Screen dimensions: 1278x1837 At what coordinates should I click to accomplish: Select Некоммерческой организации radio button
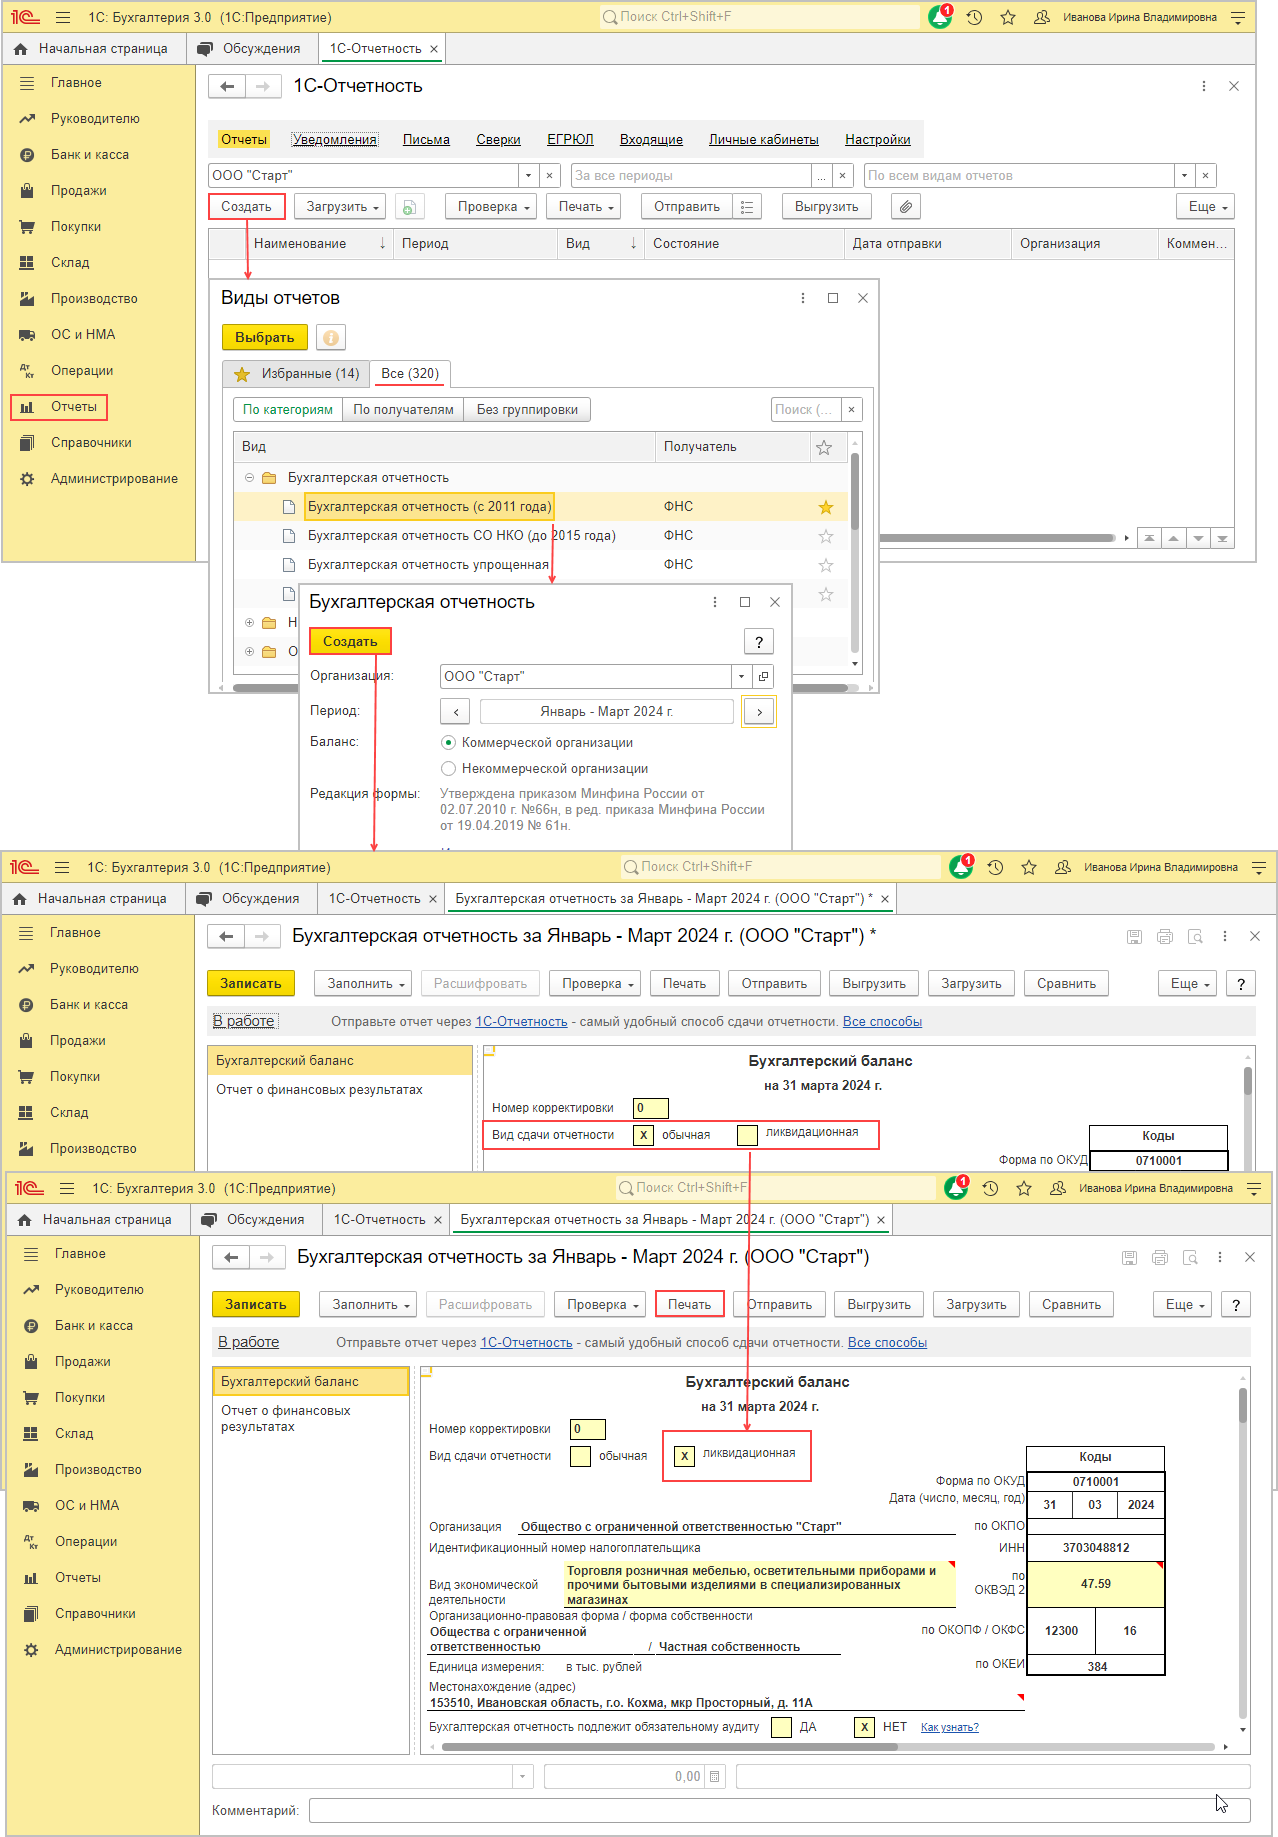(449, 769)
